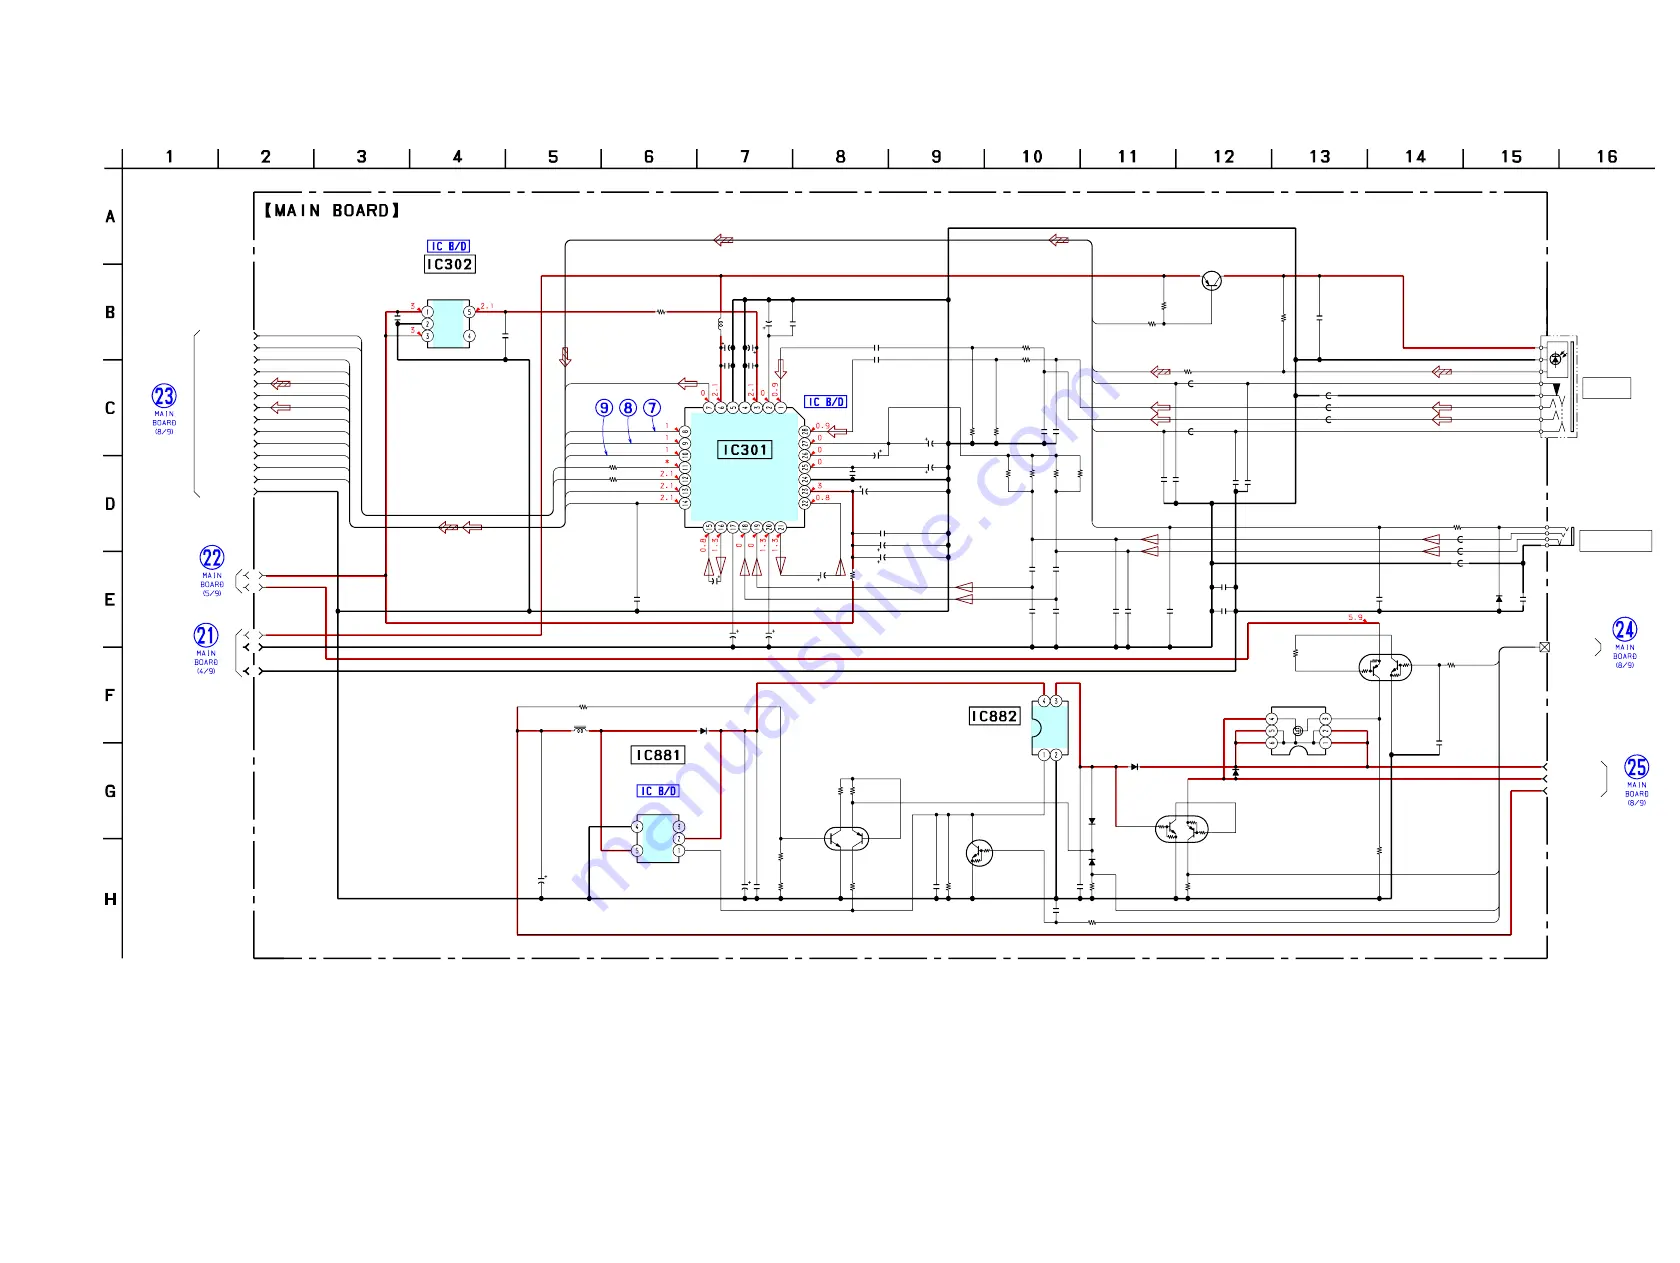Click the small cyan IC302 chip body
Image resolution: width=1680 pixels, height=1263 pixels.
click(x=448, y=324)
